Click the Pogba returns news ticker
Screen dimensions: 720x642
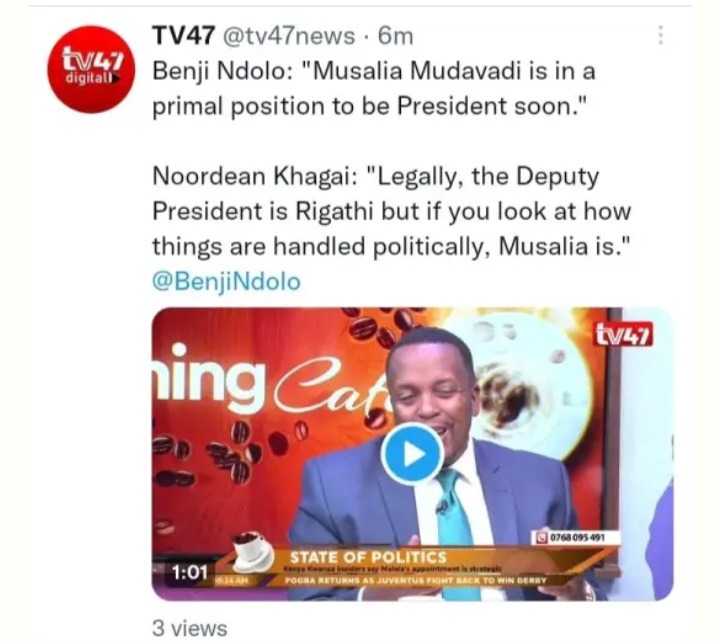(416, 580)
